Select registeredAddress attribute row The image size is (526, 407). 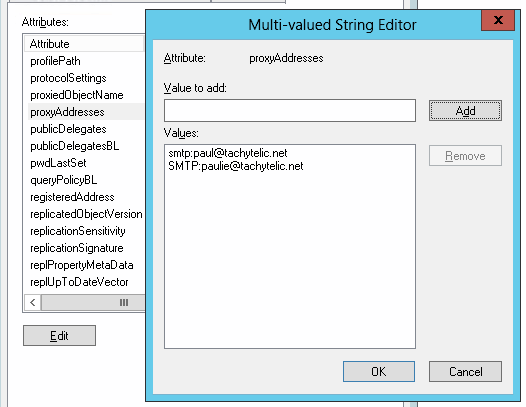pyautogui.click(x=85, y=197)
